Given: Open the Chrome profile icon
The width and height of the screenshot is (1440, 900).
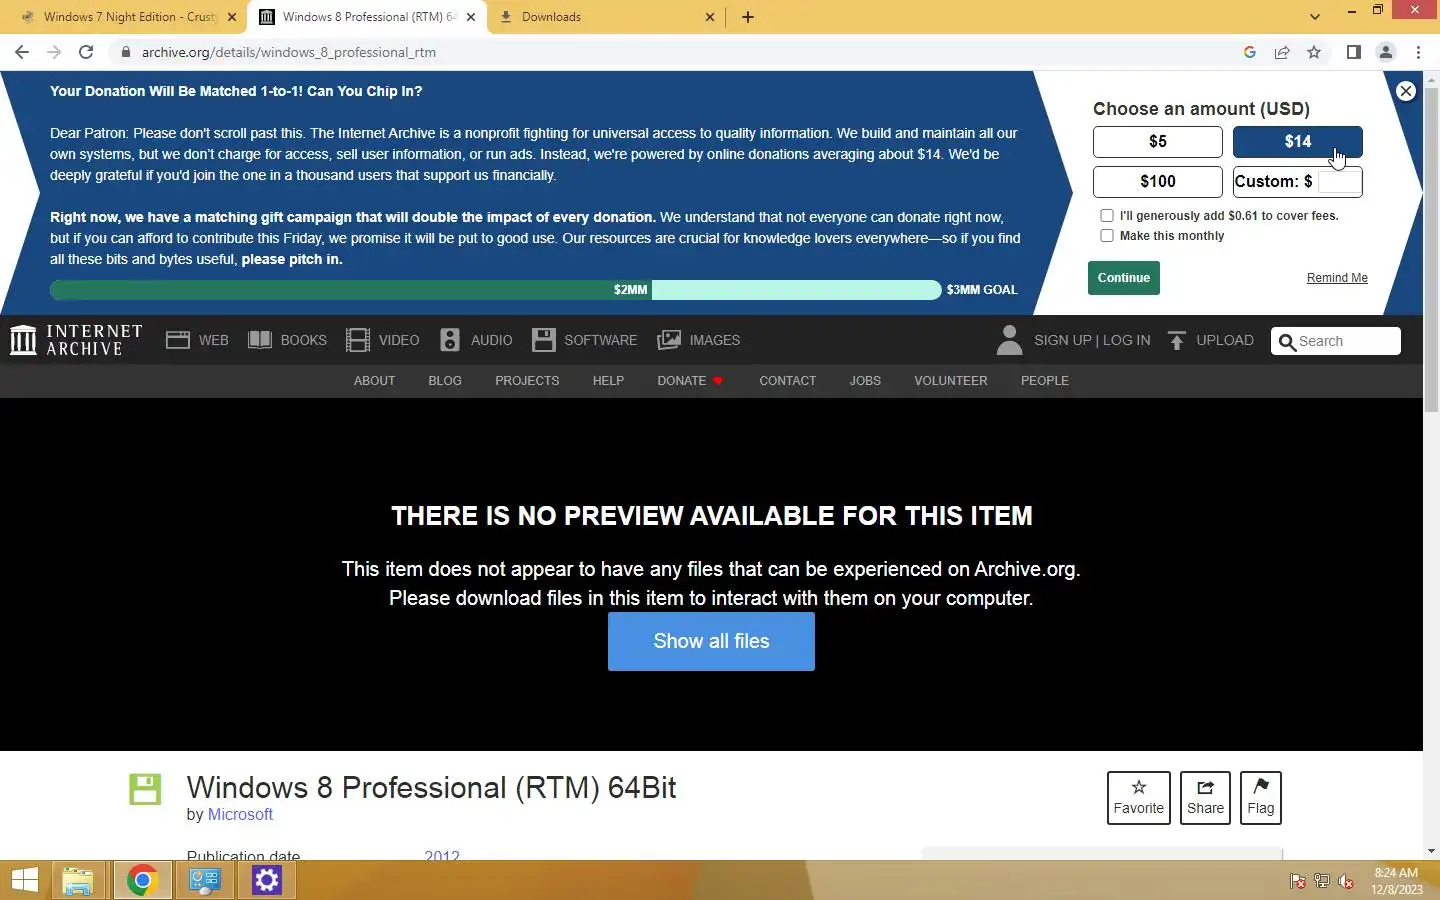Looking at the screenshot, I should pos(1386,52).
